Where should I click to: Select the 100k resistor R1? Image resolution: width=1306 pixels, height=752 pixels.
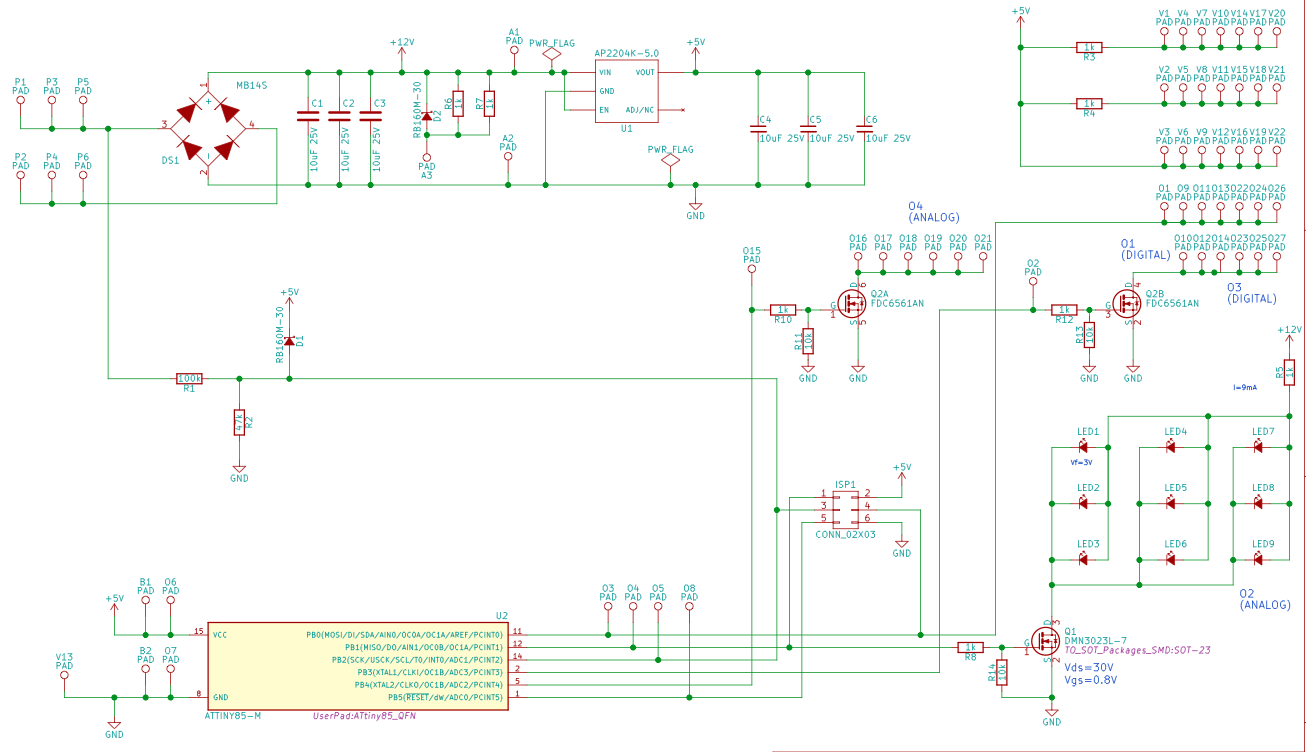pos(189,379)
